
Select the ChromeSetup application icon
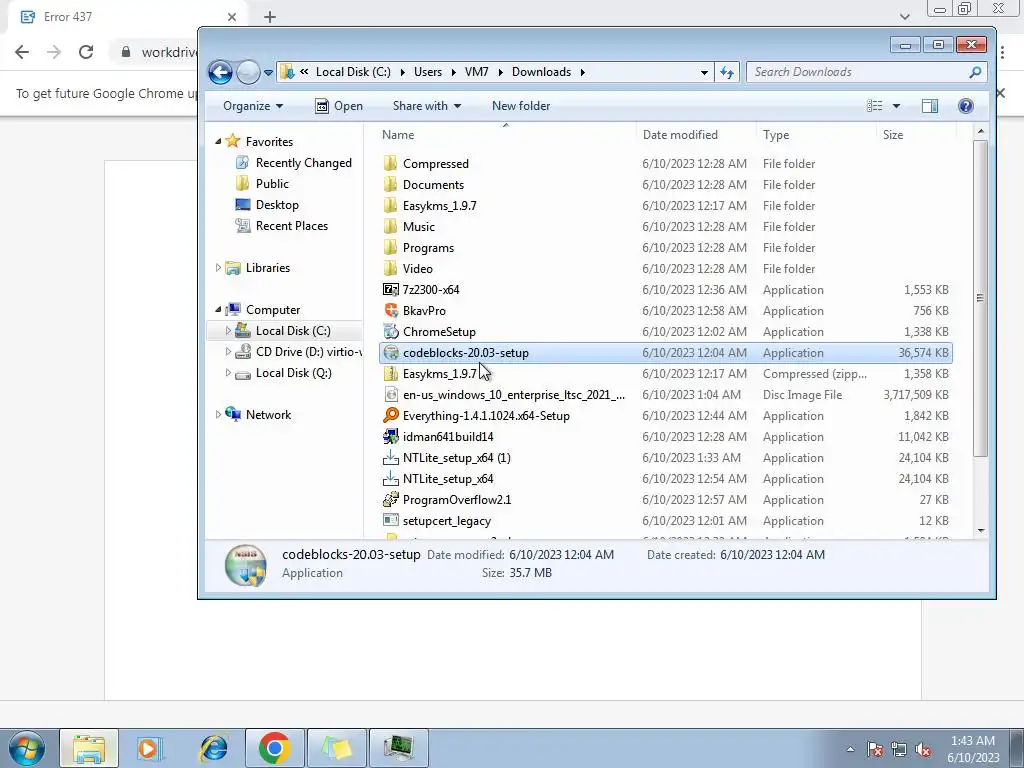click(x=391, y=331)
